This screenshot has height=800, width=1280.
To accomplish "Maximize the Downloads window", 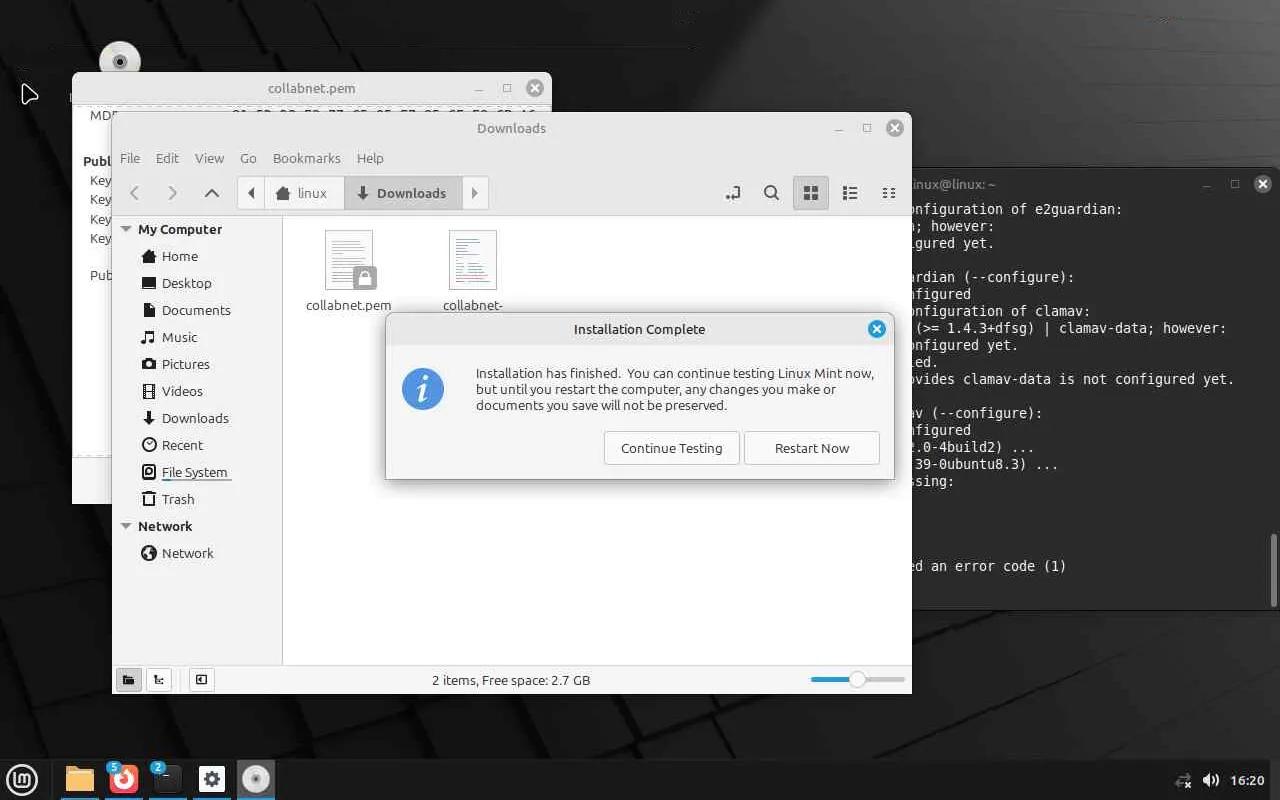I will [x=867, y=128].
